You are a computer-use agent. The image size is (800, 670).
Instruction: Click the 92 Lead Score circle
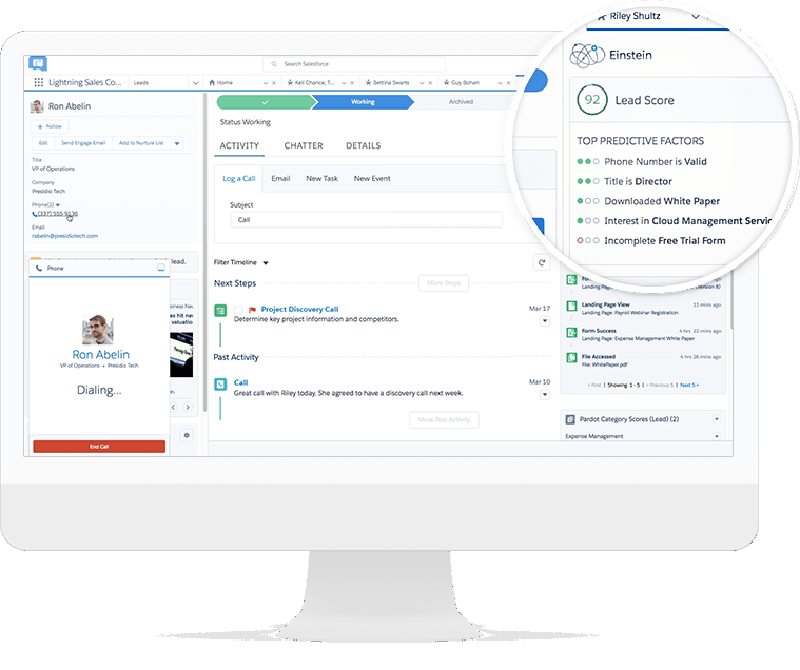tap(592, 100)
